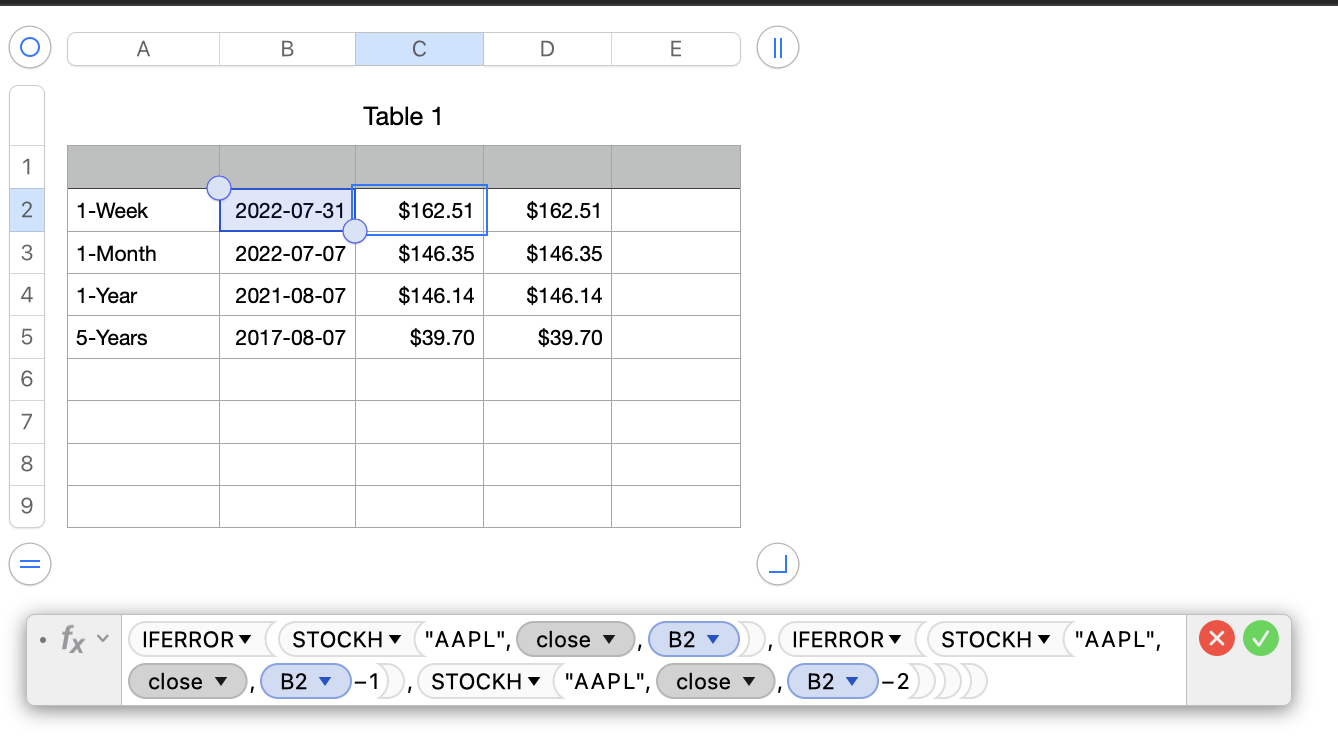Viewport: 1338px width, 744px height.
Task: Select the cell containing 2017-08-07
Action: pos(288,338)
